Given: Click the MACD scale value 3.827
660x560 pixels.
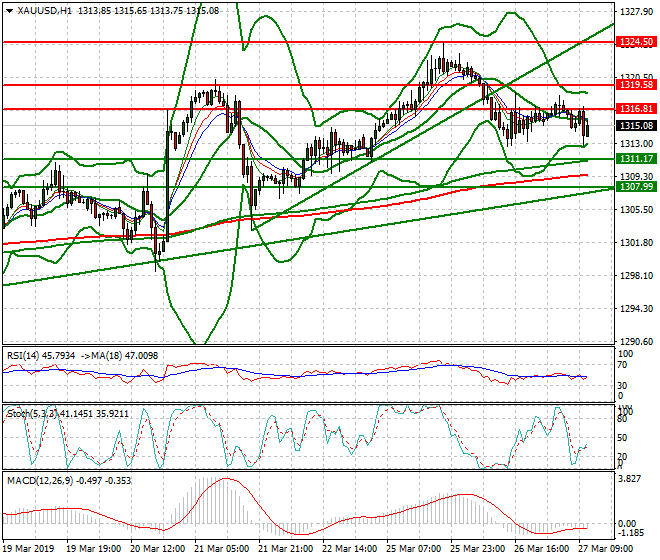Looking at the screenshot, I should pyautogui.click(x=630, y=479).
